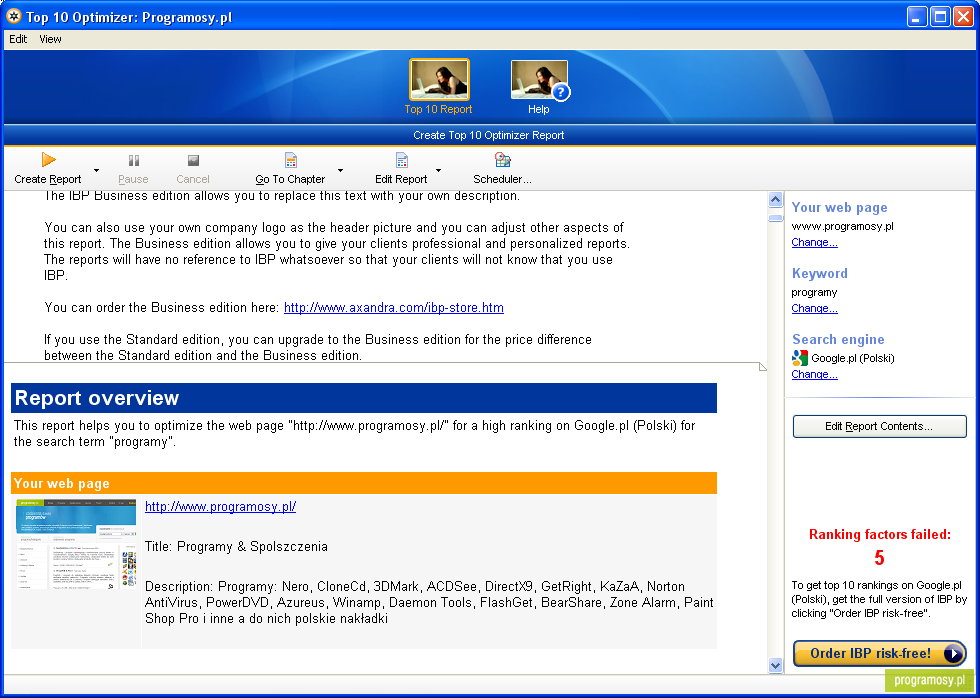Click the Order IBP risk-free button
Screen dimensions: 980x698
(879, 654)
